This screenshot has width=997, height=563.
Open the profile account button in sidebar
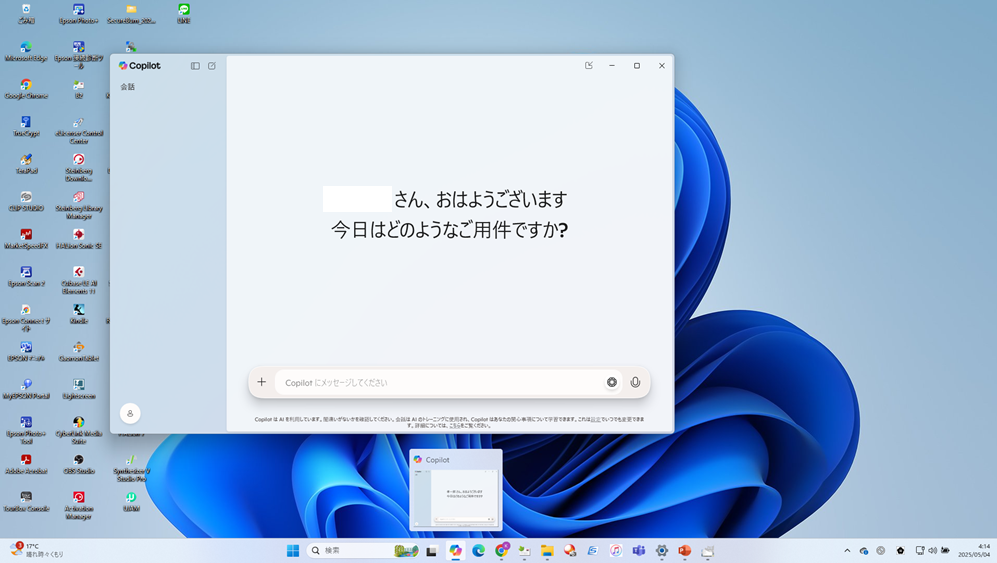tap(130, 413)
